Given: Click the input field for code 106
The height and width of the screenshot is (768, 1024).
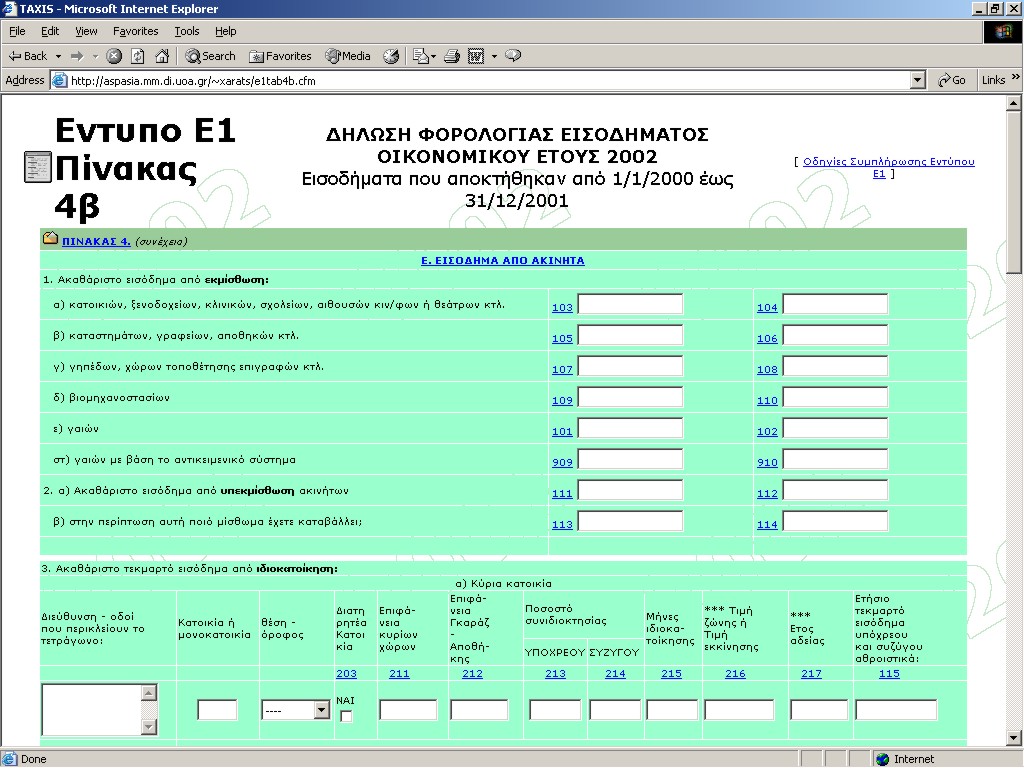Looking at the screenshot, I should (x=835, y=335).
